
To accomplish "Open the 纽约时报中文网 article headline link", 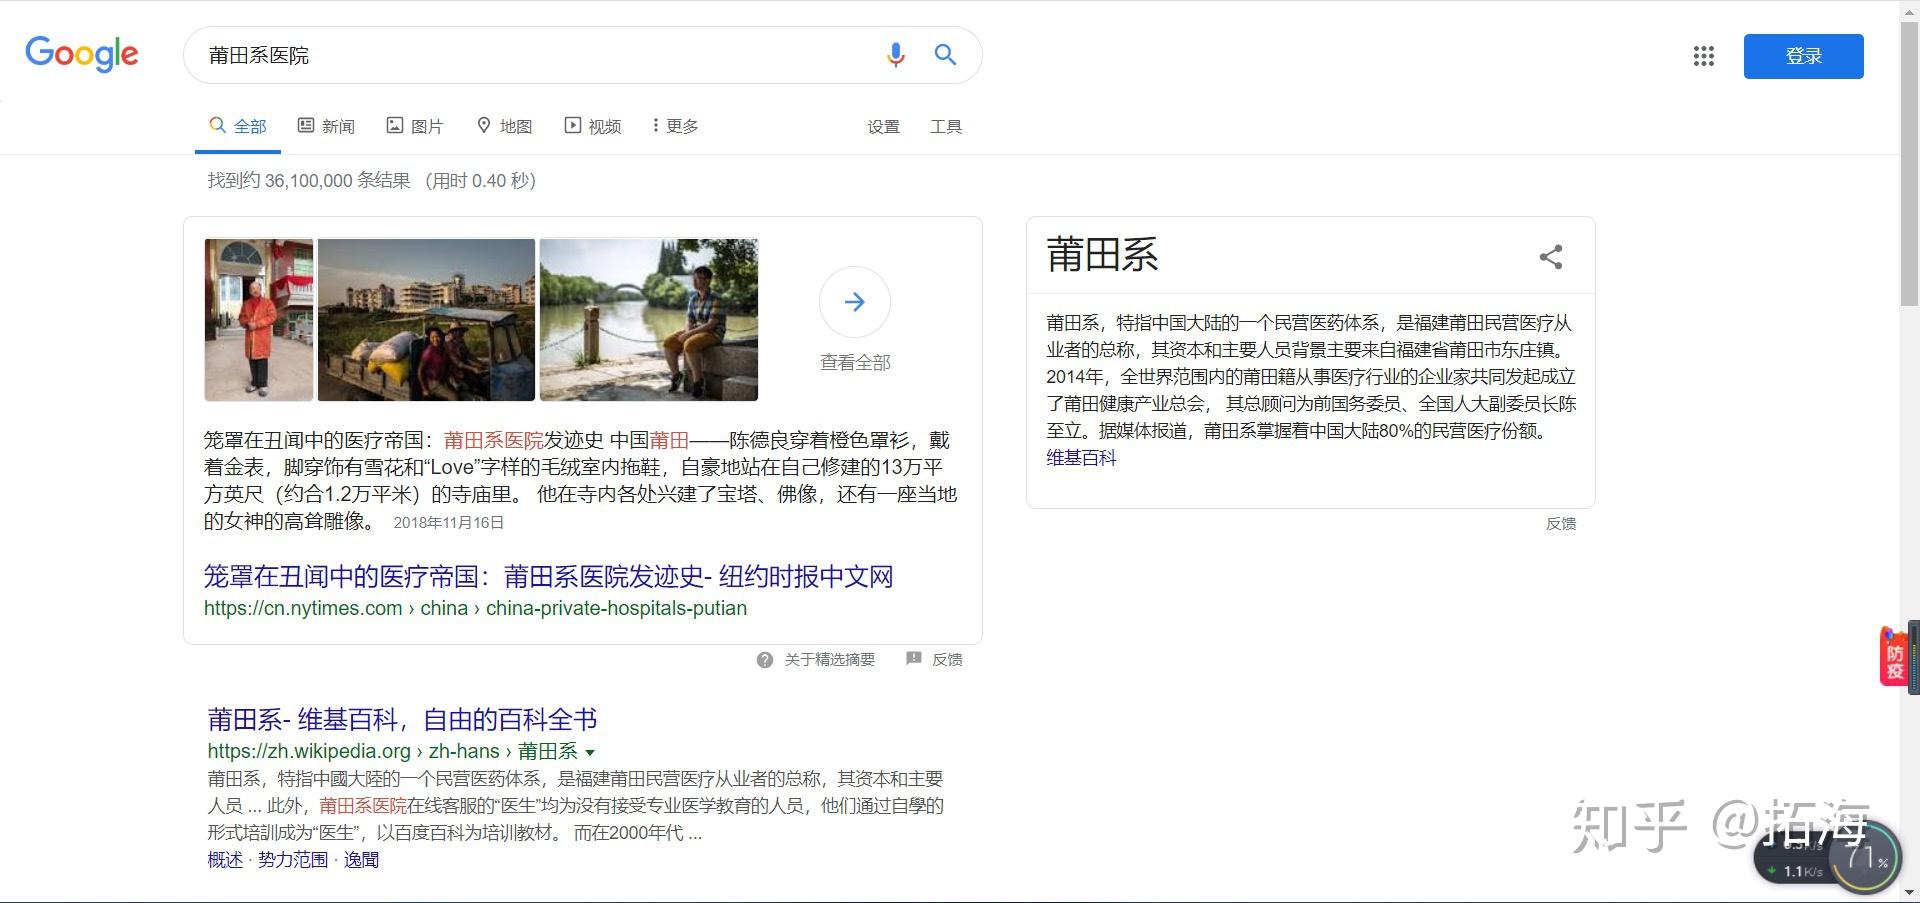I will click(548, 577).
